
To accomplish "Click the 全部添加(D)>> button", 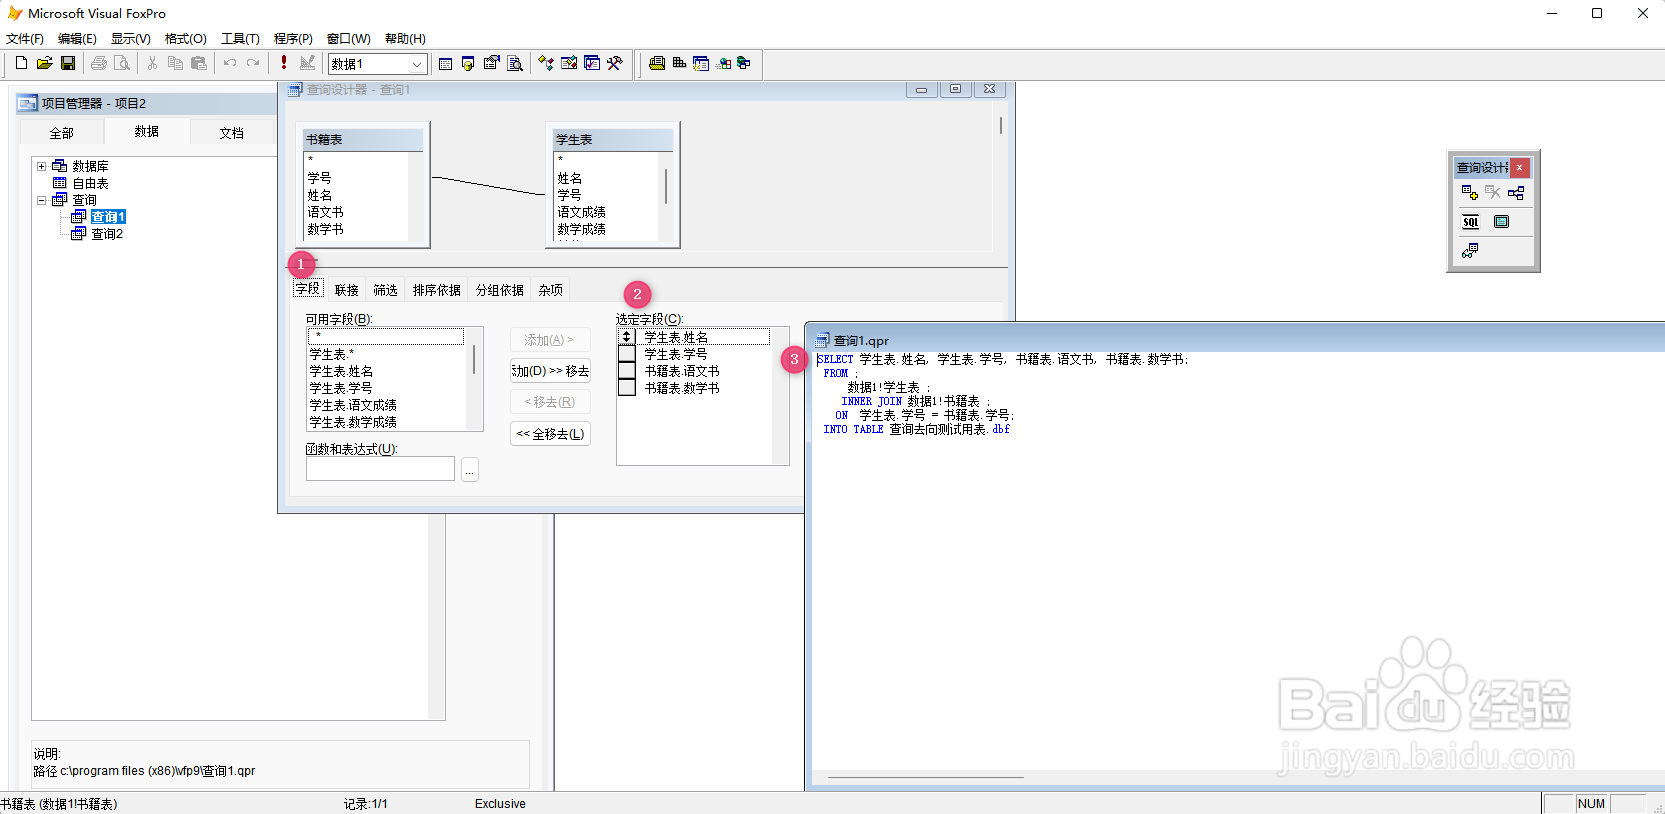I will [x=550, y=371].
